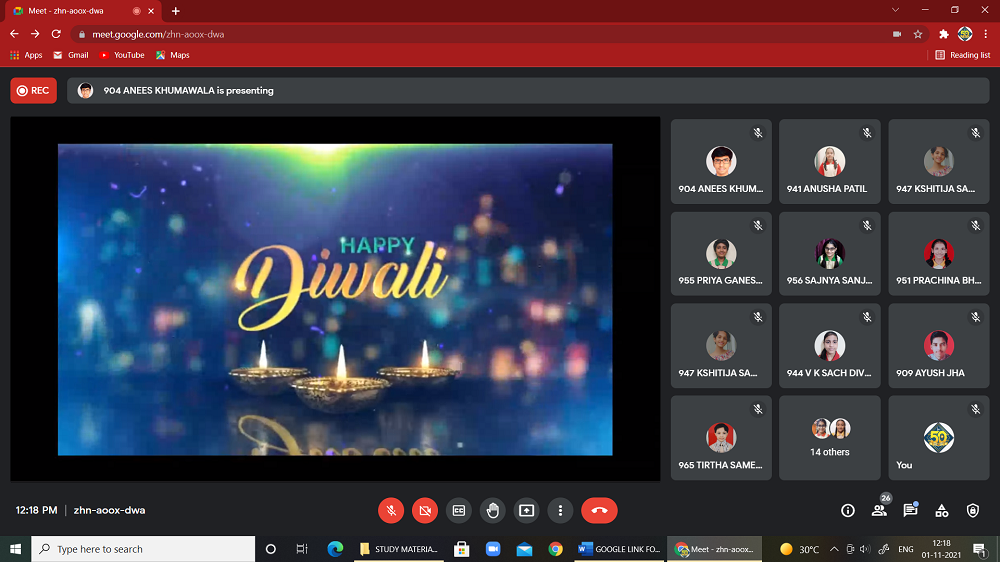Click the Happy Diwali presentation area

pyautogui.click(x=335, y=298)
